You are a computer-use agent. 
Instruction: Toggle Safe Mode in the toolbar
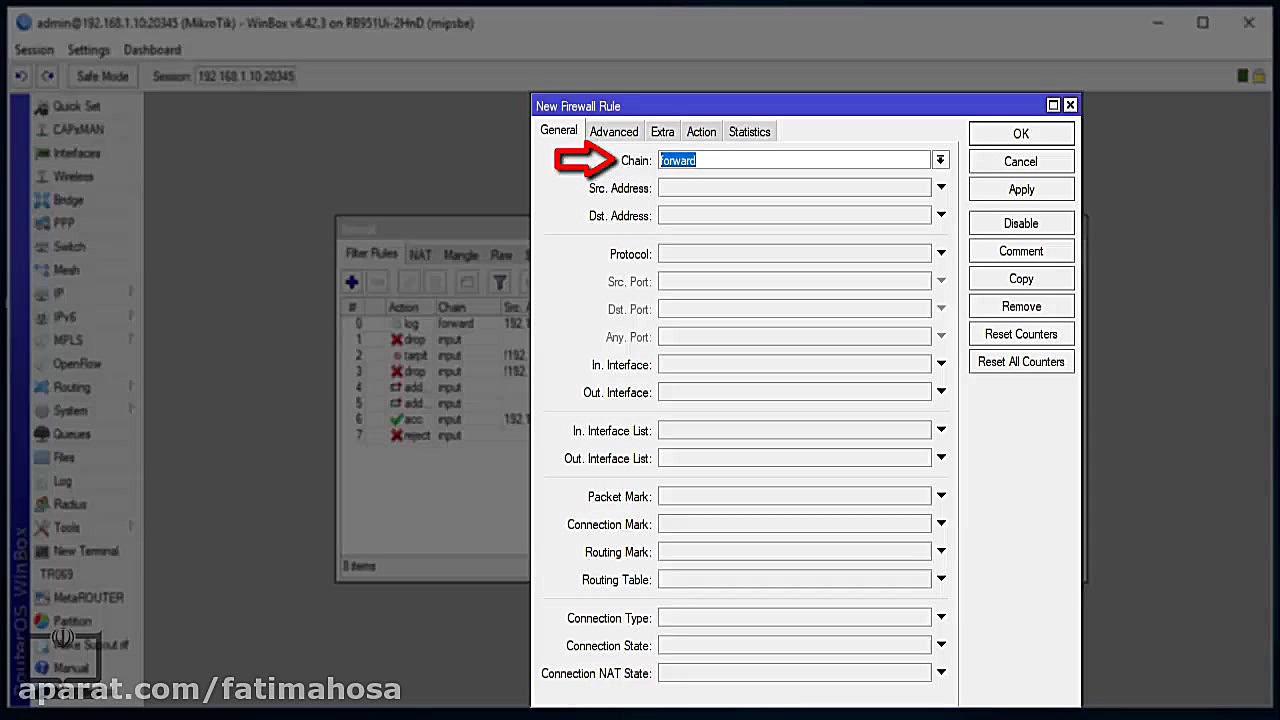click(102, 76)
